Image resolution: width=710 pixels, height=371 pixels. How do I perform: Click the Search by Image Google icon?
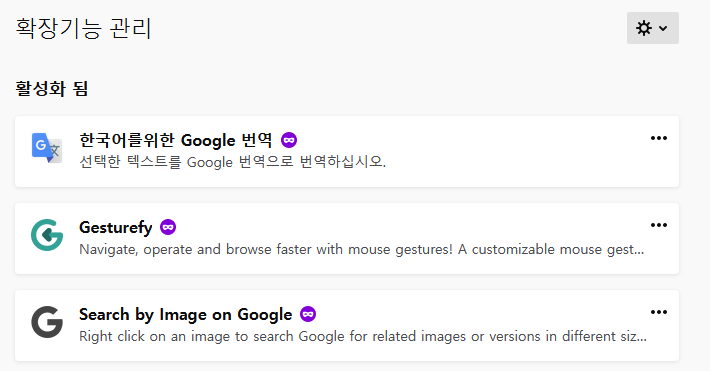click(47, 322)
